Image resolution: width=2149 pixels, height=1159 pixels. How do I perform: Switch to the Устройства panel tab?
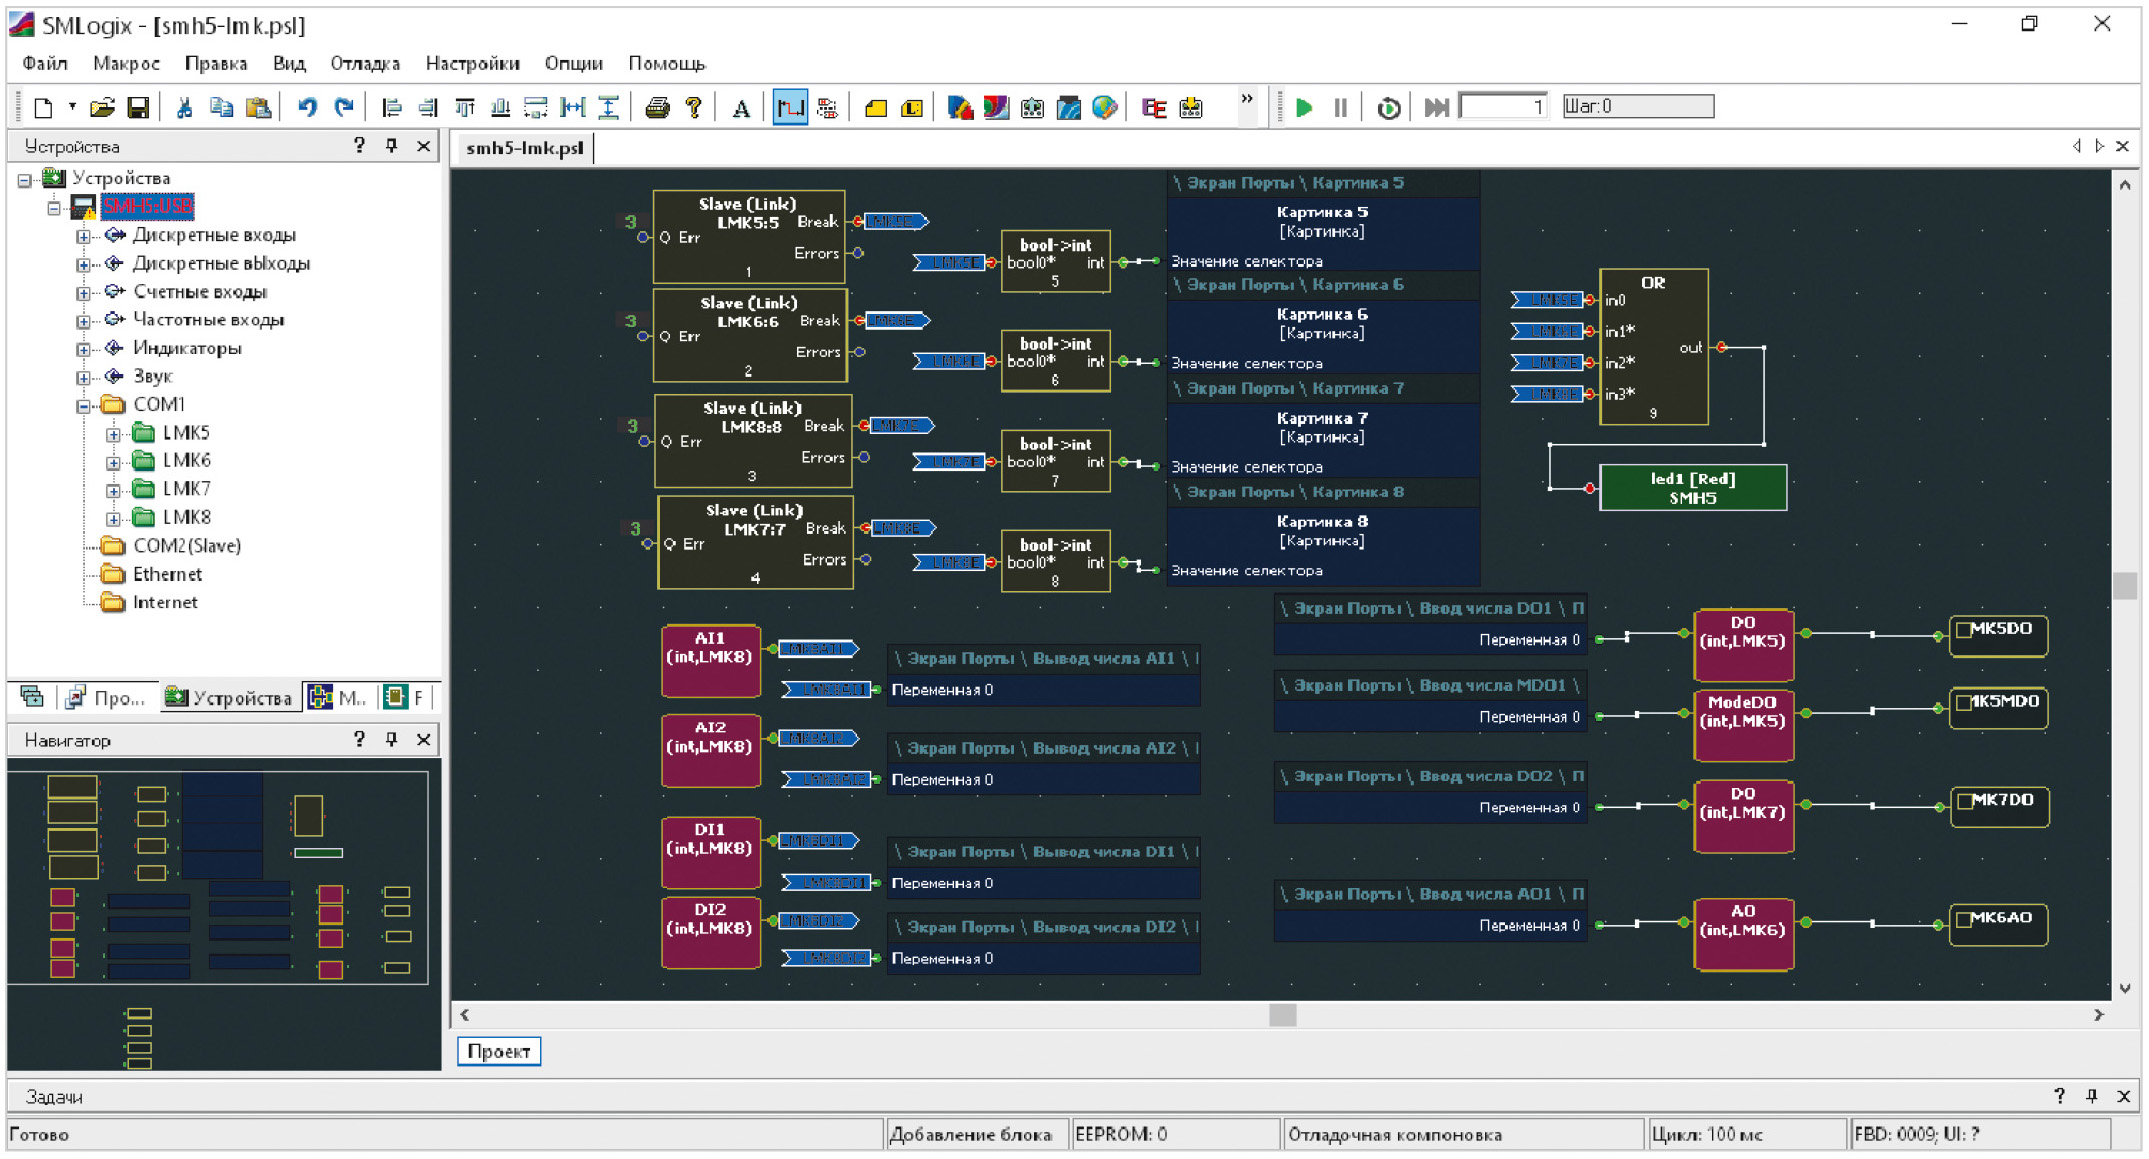click(230, 698)
